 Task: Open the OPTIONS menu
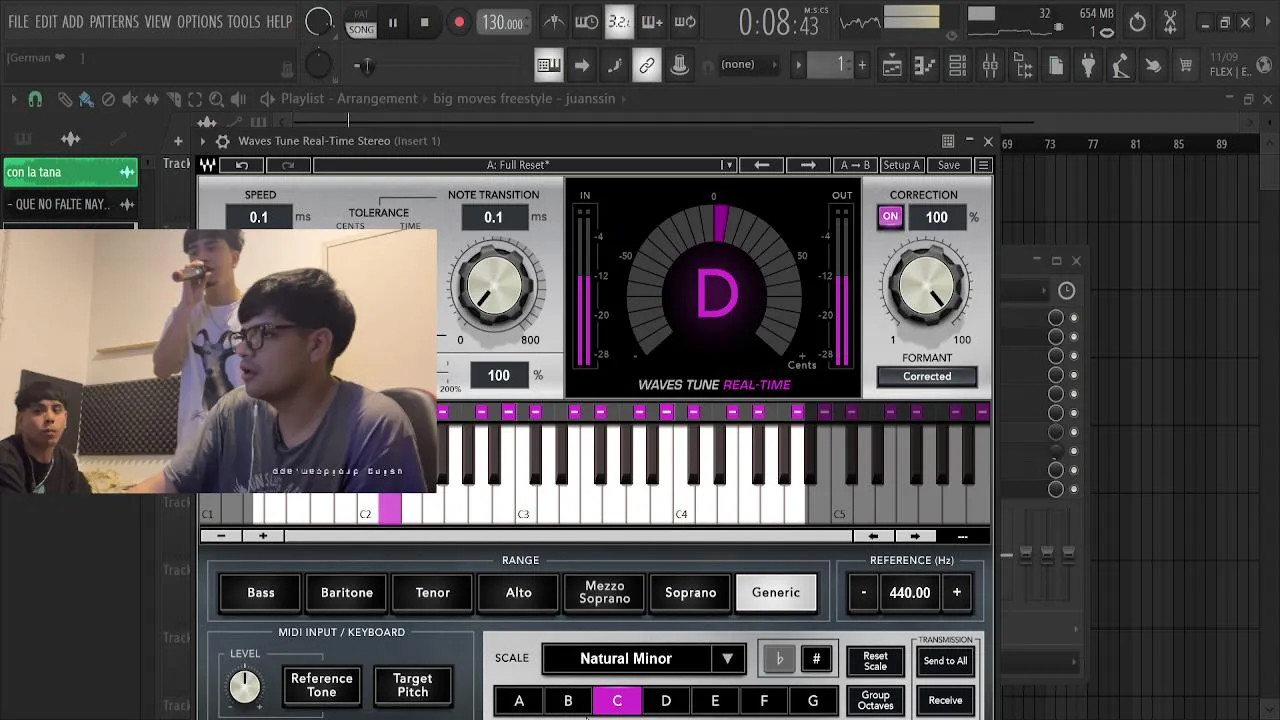(199, 21)
